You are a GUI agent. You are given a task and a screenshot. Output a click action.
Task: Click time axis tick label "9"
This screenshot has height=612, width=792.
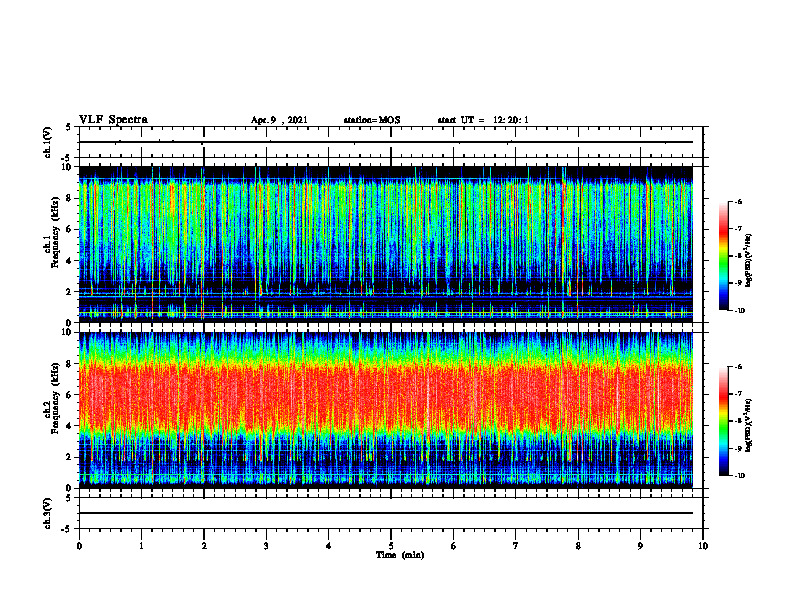coord(640,546)
